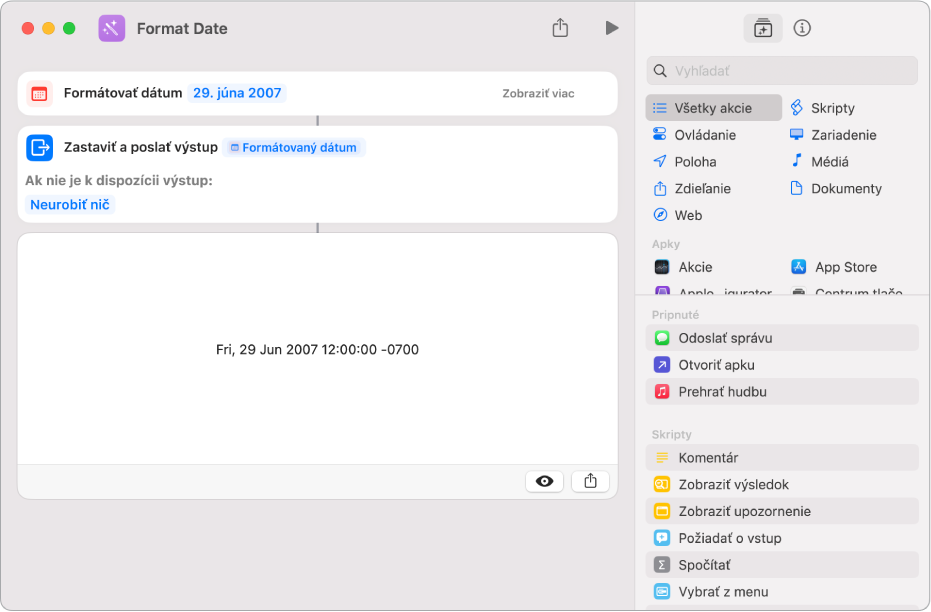Expand Zobraziť viac options

coord(538,93)
